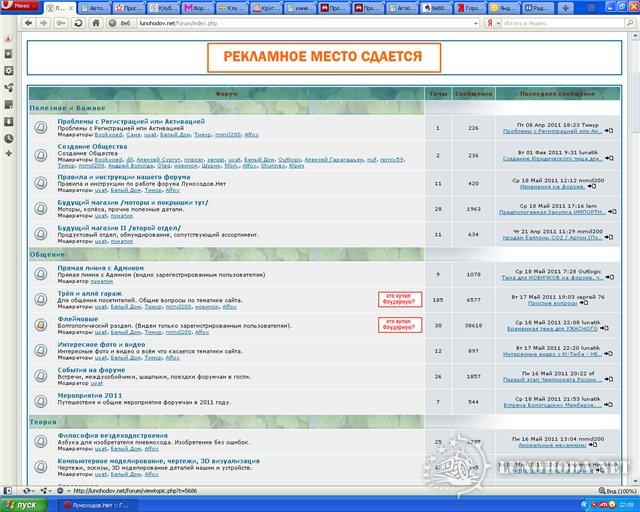Open the topmost pink sidebar panel icon
Image resolution: width=640 pixels, height=512 pixels.
pyautogui.click(x=8, y=38)
